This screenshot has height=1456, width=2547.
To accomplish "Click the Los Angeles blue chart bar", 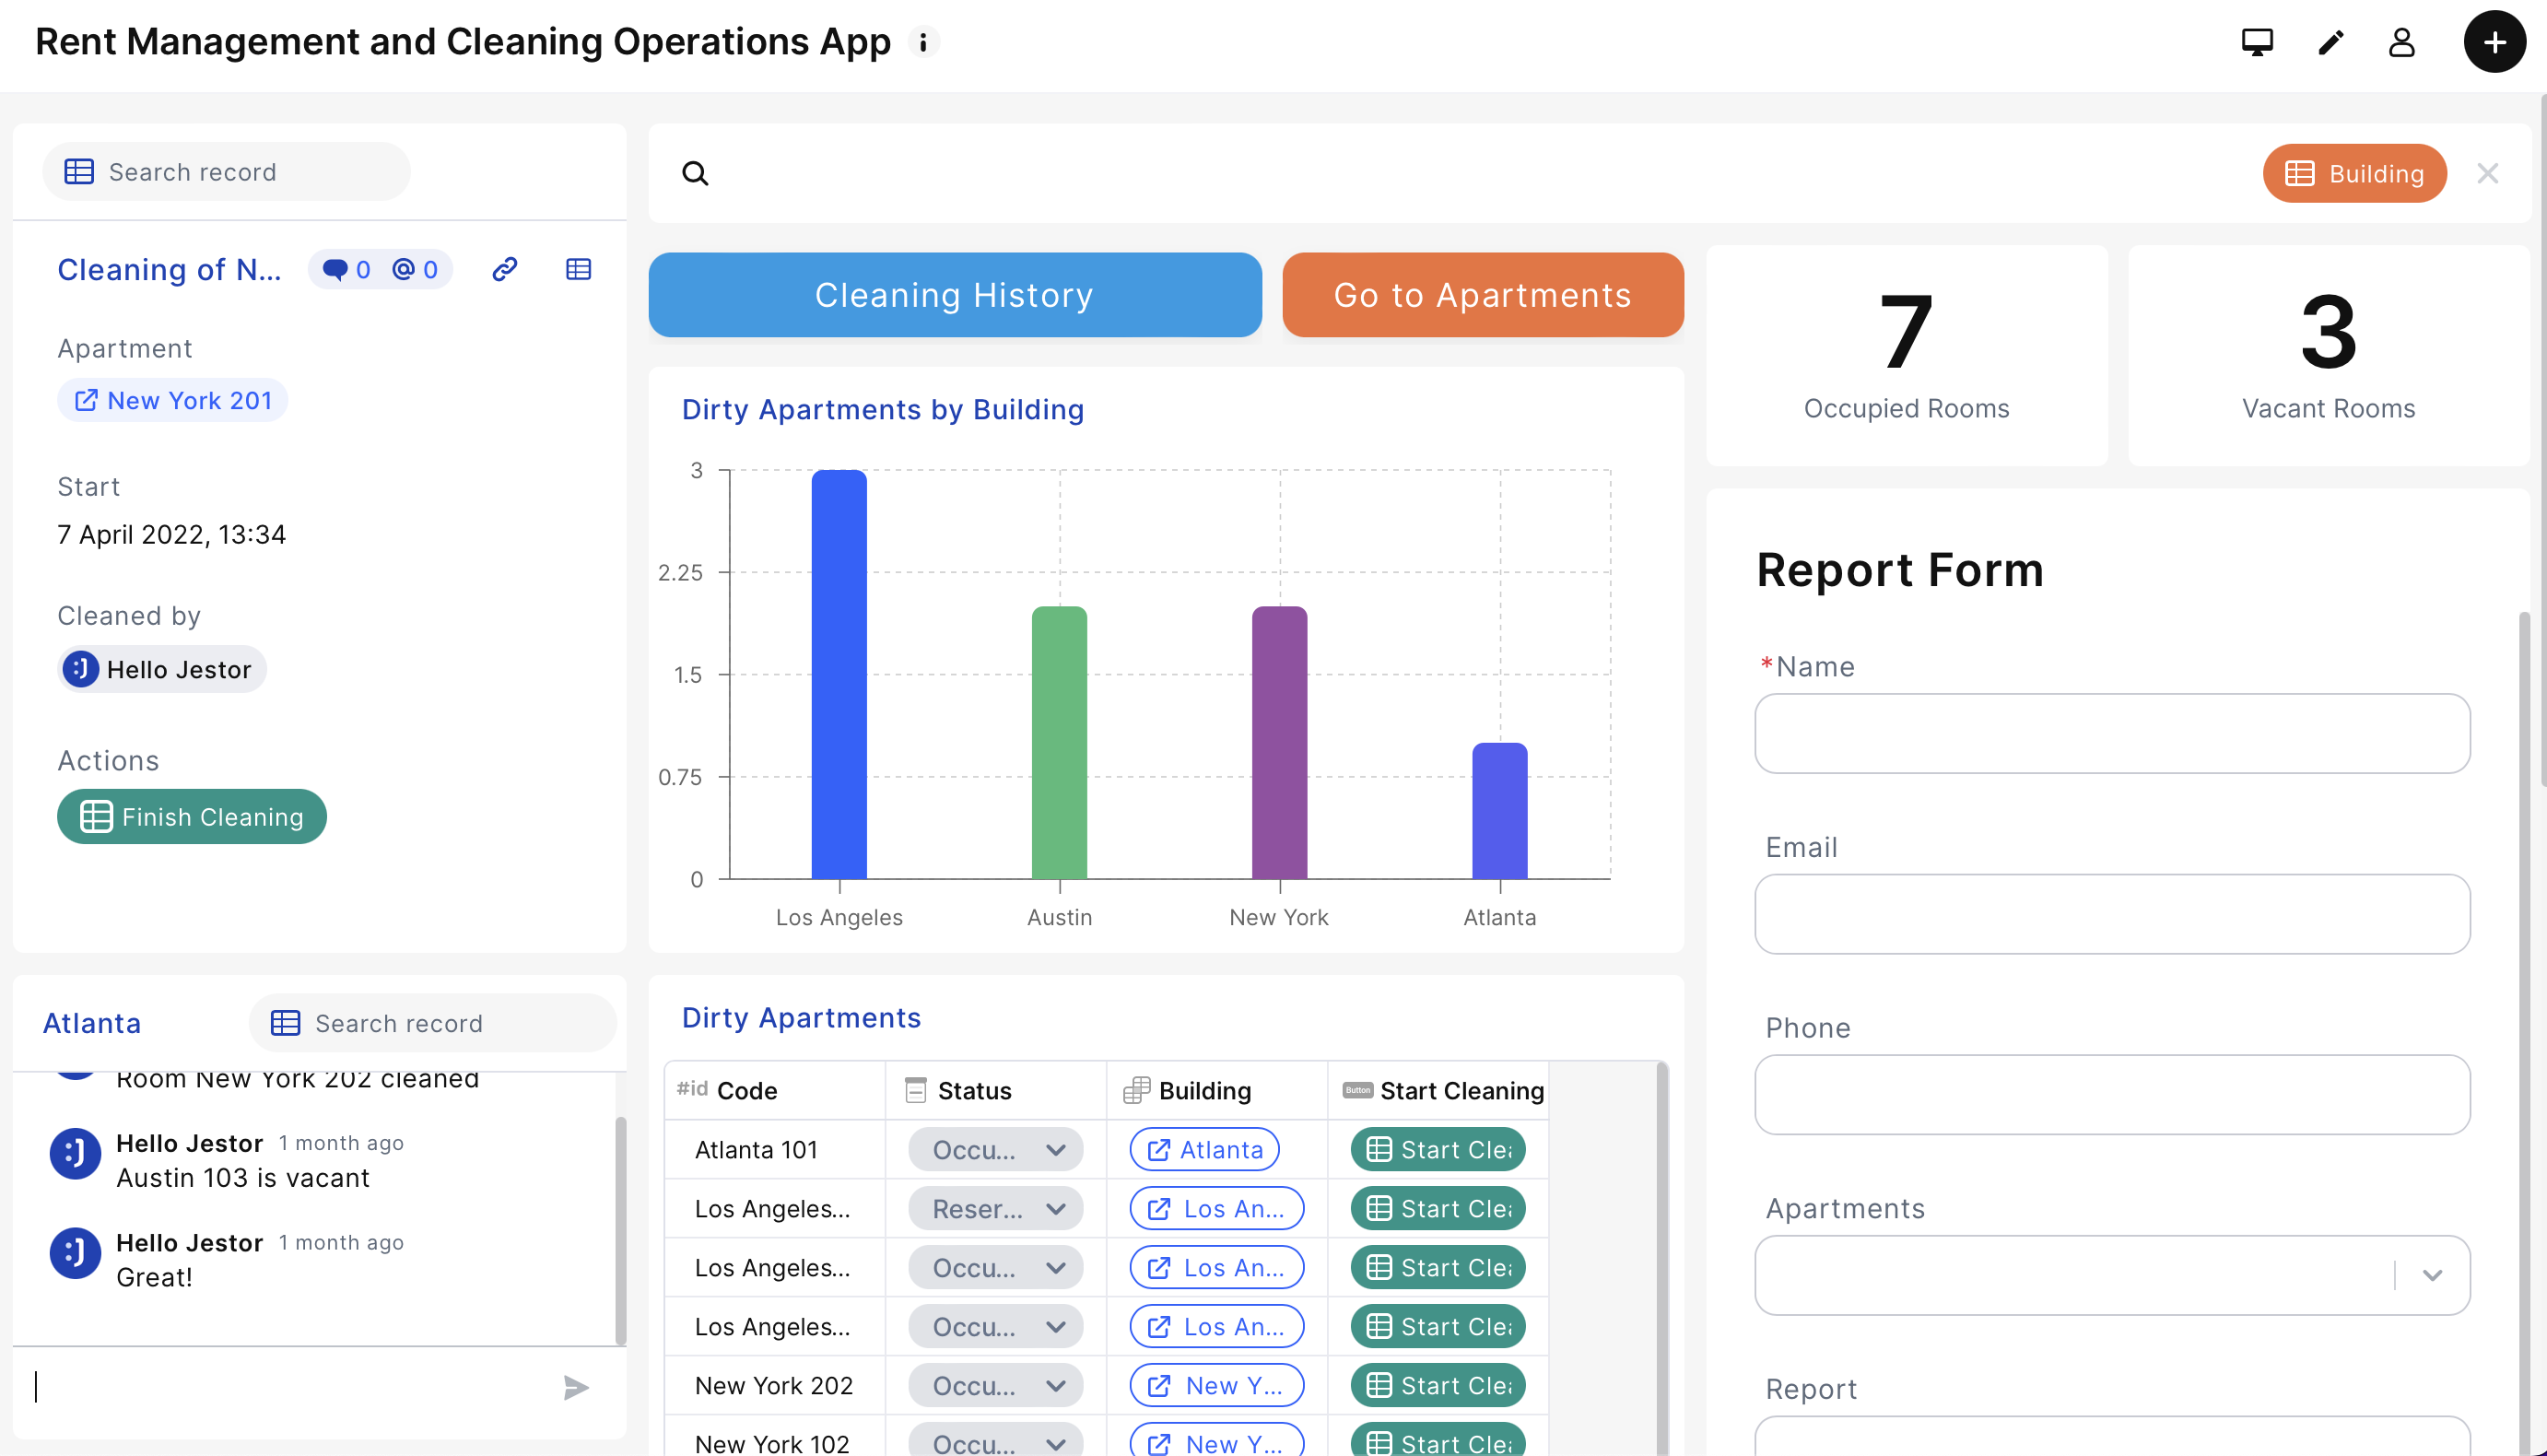I will 839,674.
